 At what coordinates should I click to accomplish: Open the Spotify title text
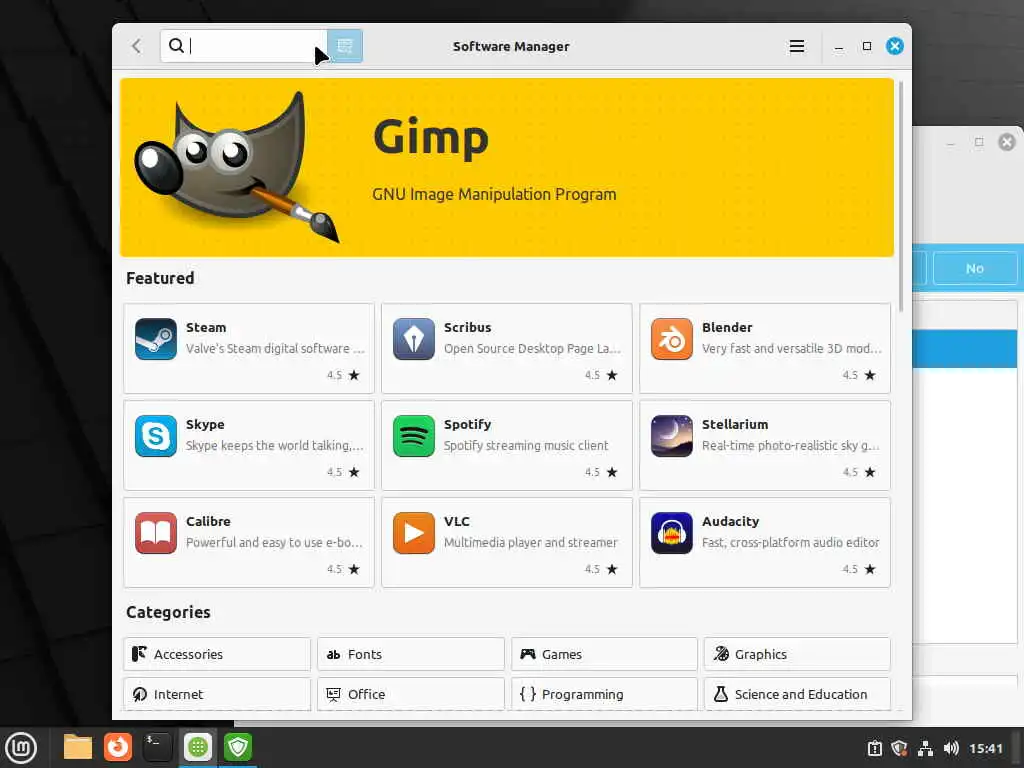click(468, 424)
